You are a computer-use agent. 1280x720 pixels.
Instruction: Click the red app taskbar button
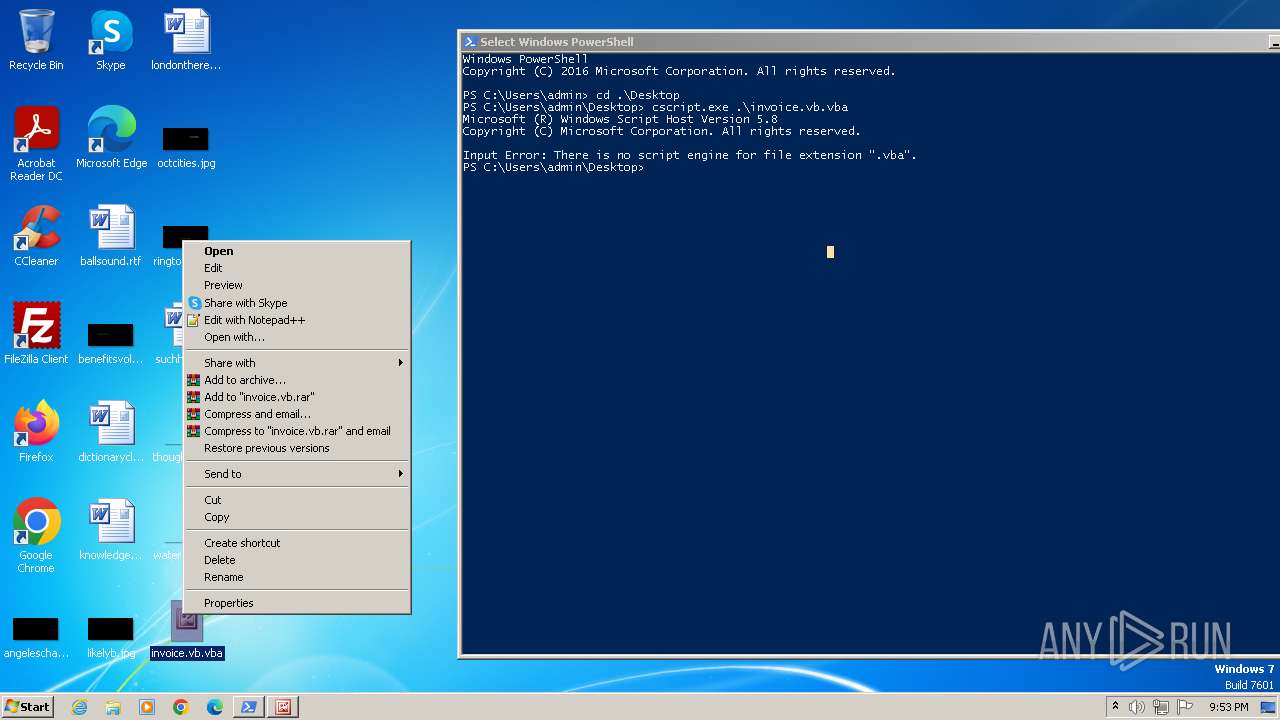(x=283, y=707)
